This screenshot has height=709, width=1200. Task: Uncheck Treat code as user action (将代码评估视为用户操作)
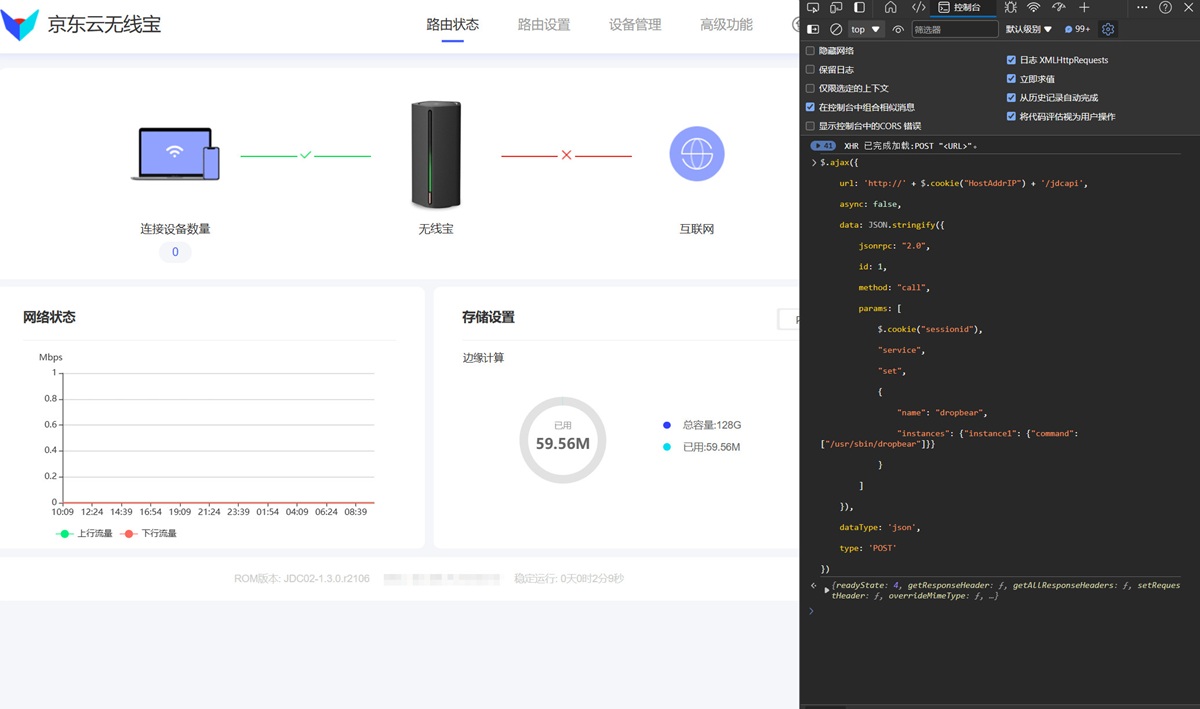coord(1011,117)
